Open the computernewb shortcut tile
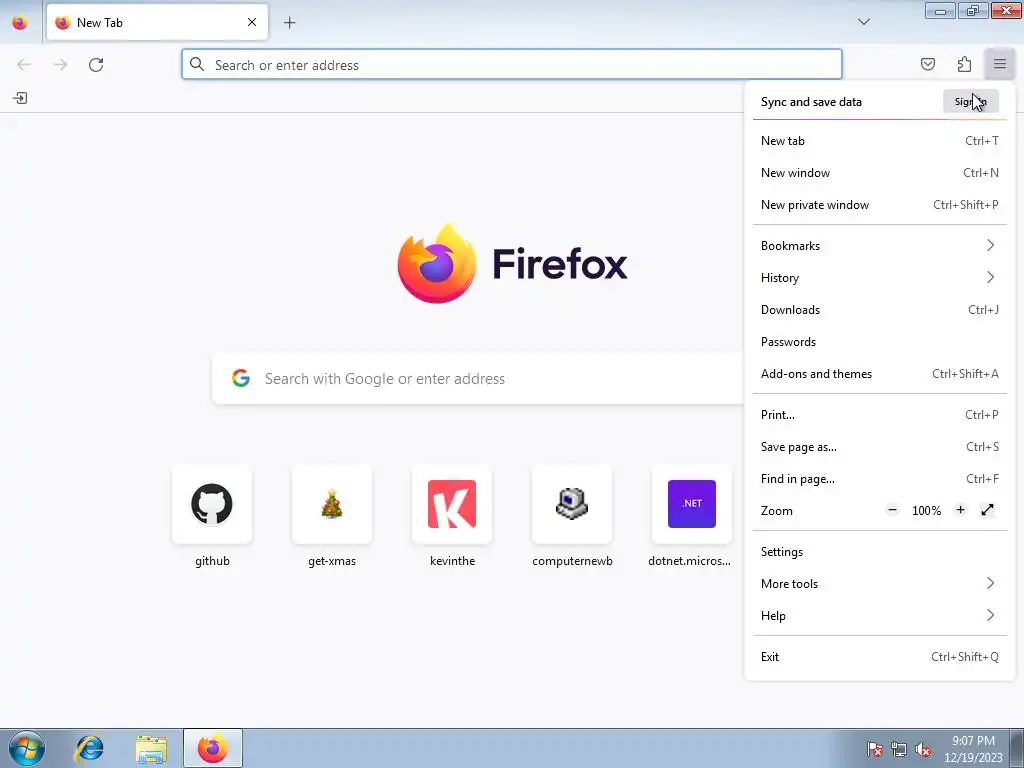 [572, 515]
